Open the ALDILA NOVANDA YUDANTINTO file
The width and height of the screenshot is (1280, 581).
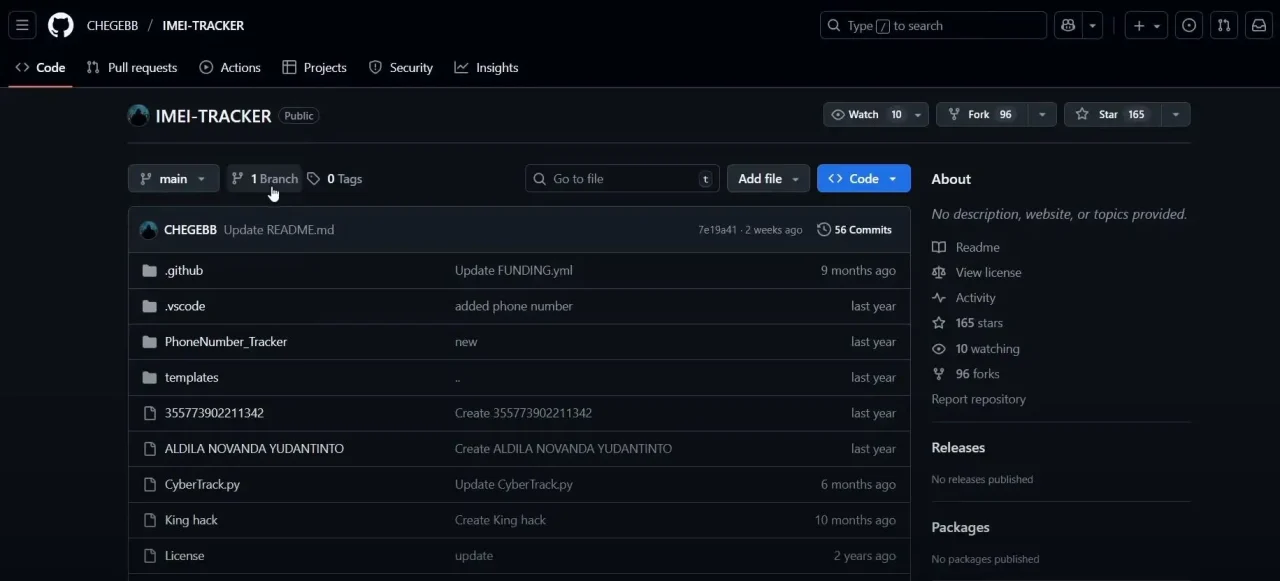pos(254,448)
